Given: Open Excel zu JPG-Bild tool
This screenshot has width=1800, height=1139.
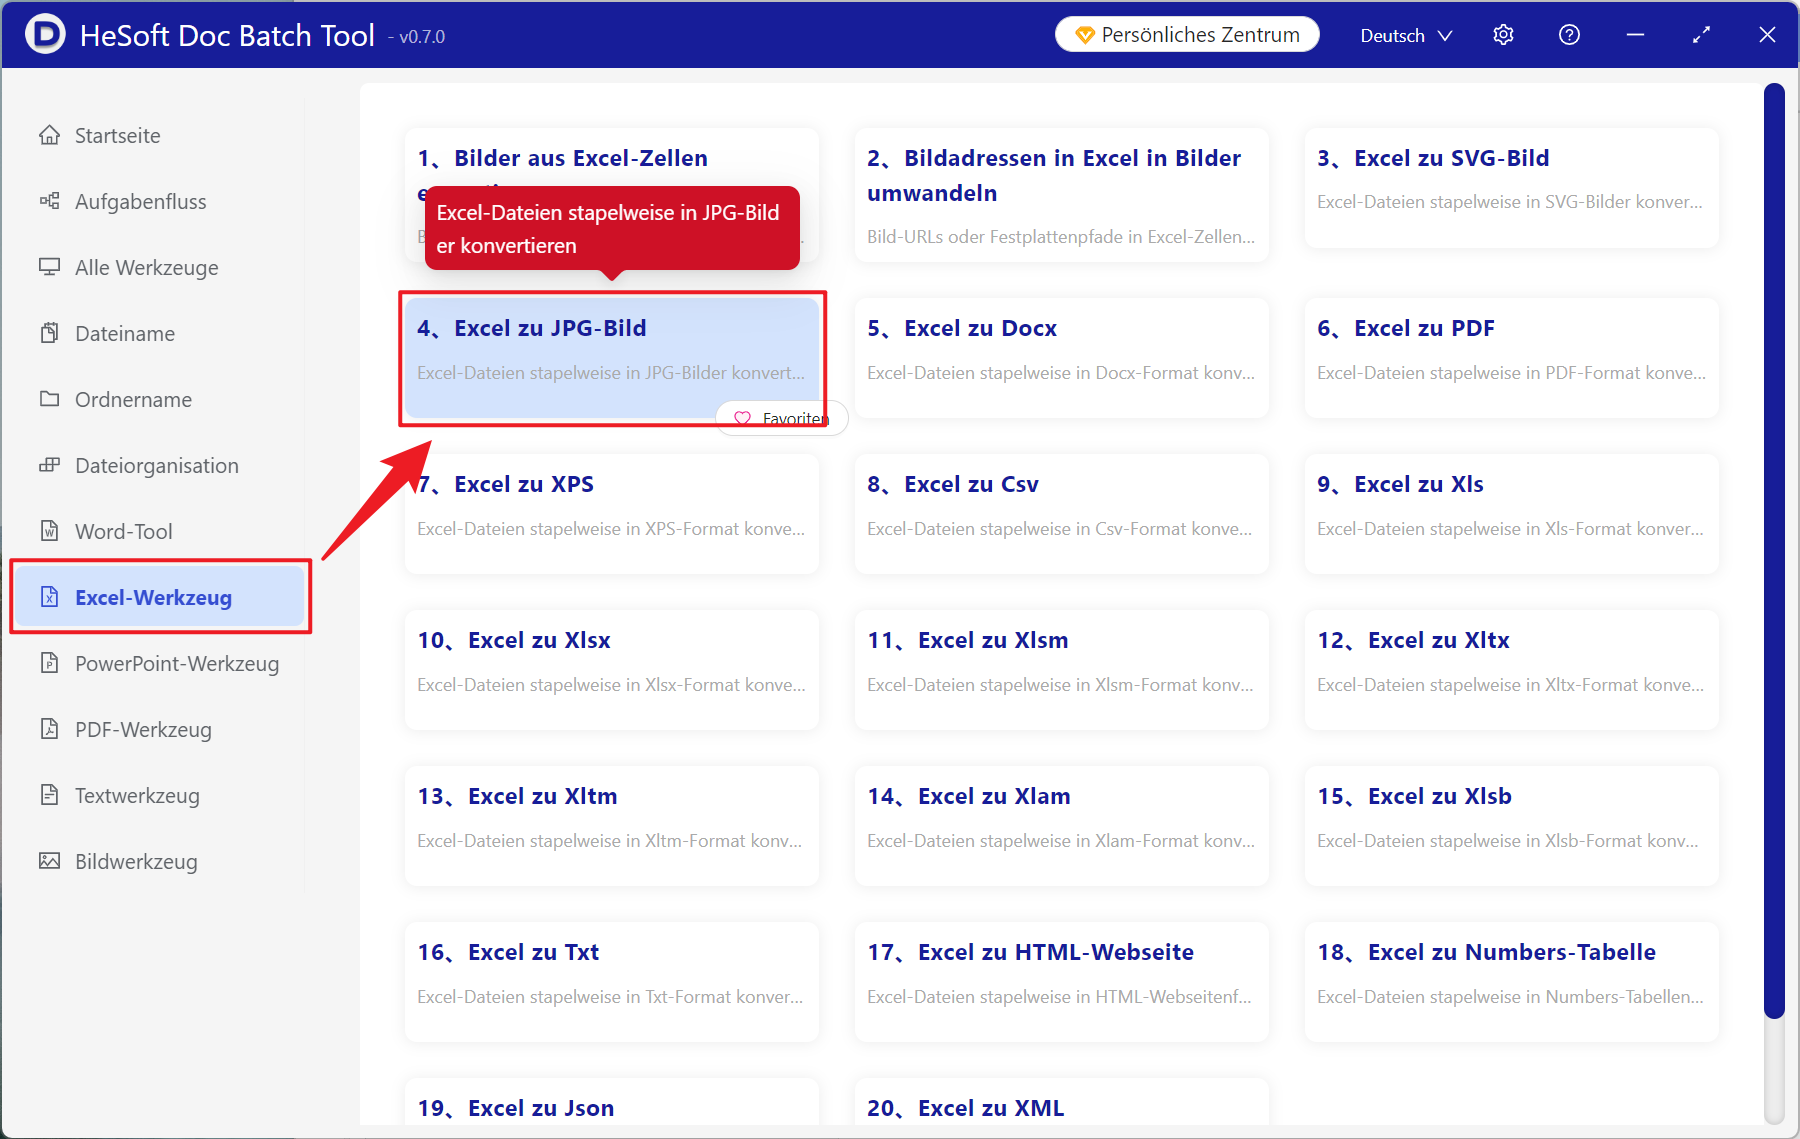Looking at the screenshot, I should (x=611, y=358).
